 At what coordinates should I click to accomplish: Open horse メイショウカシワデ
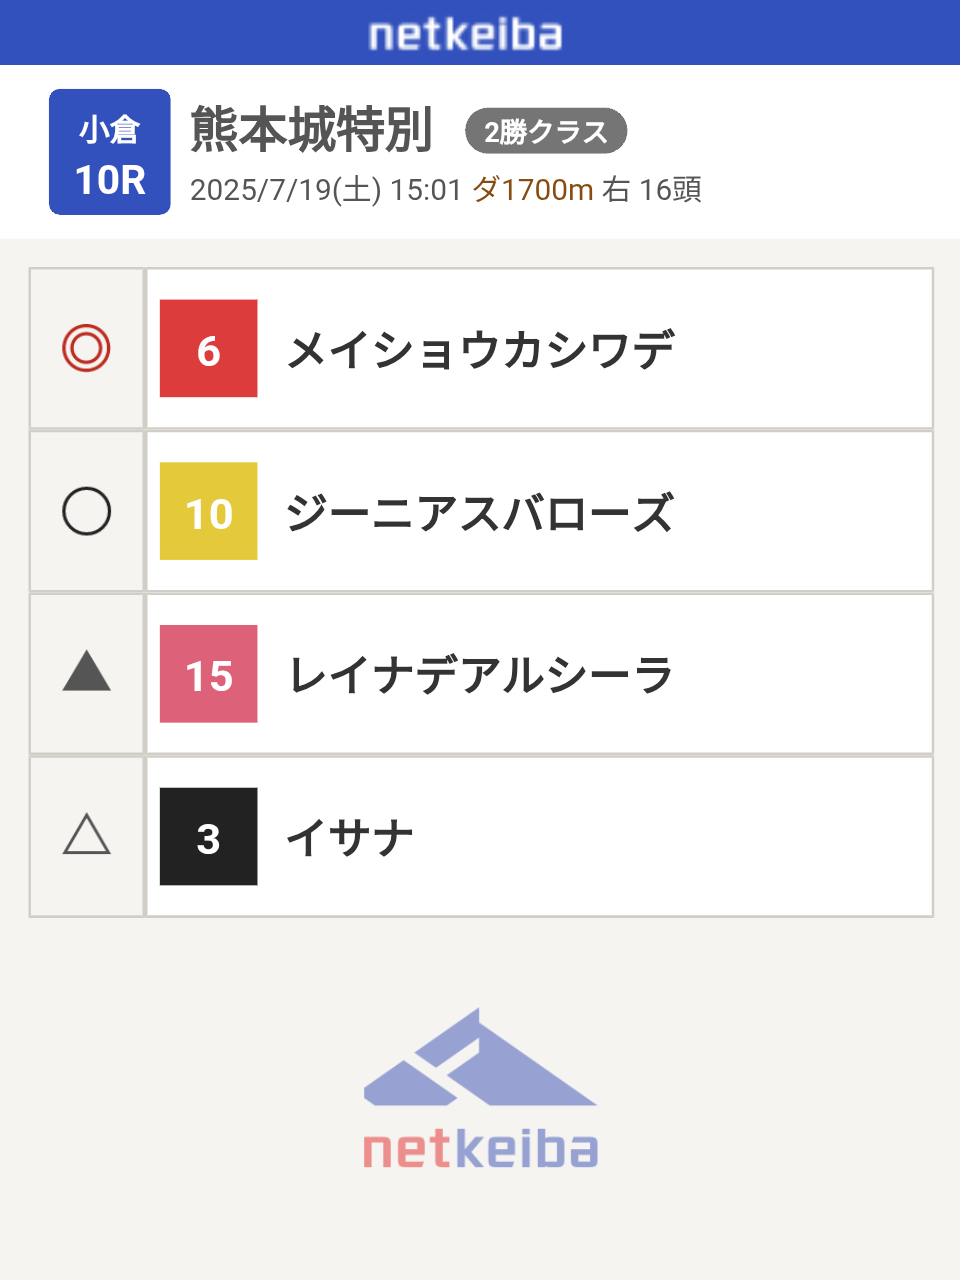pos(480,350)
